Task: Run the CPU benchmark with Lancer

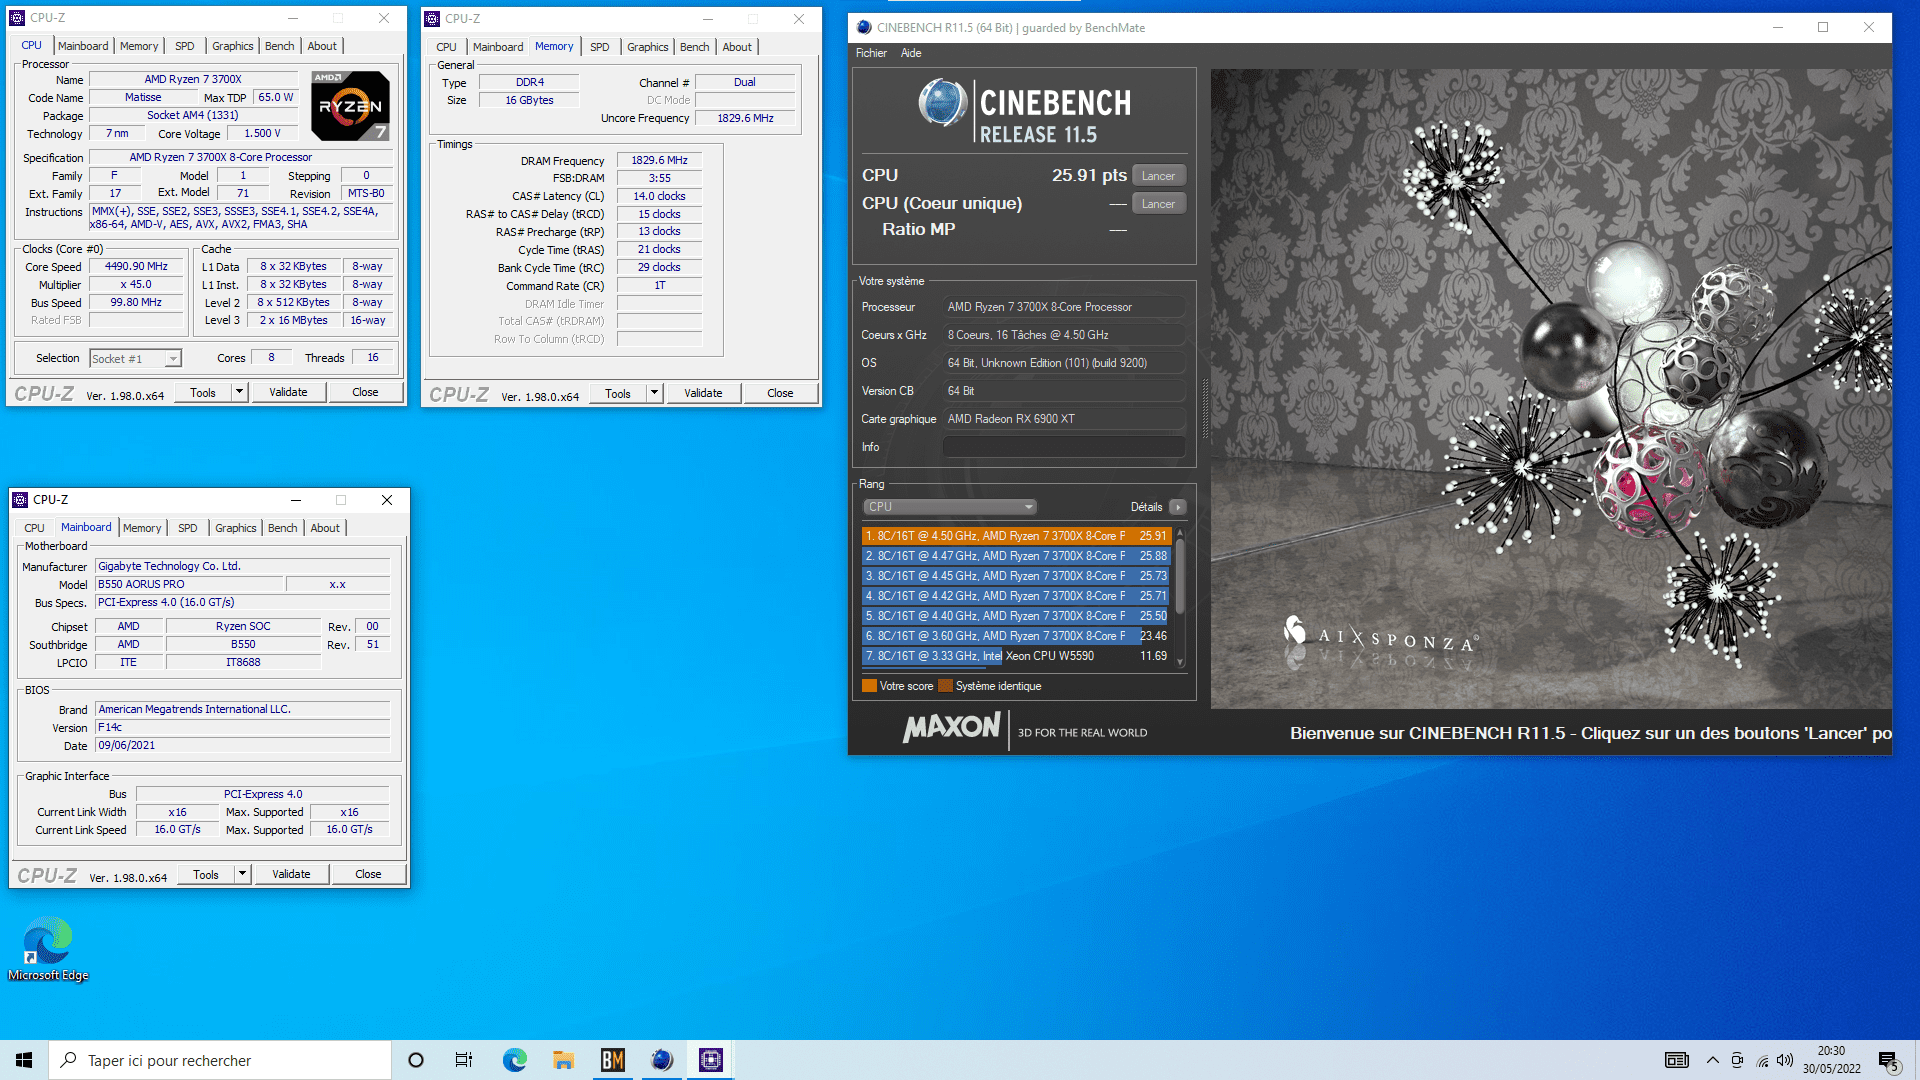Action: [x=1159, y=176]
